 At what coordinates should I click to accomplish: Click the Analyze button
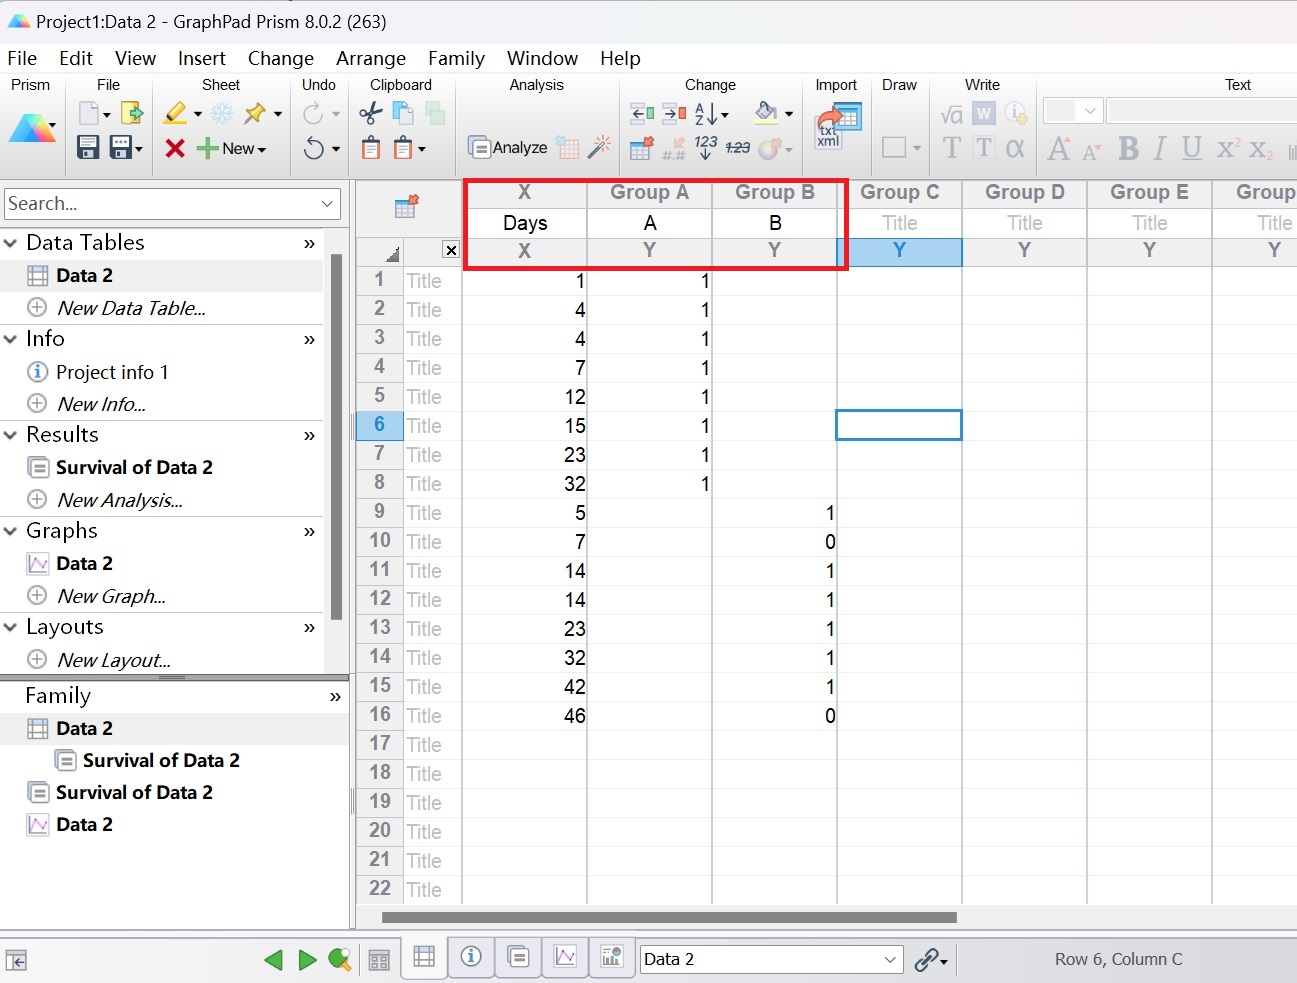point(508,148)
